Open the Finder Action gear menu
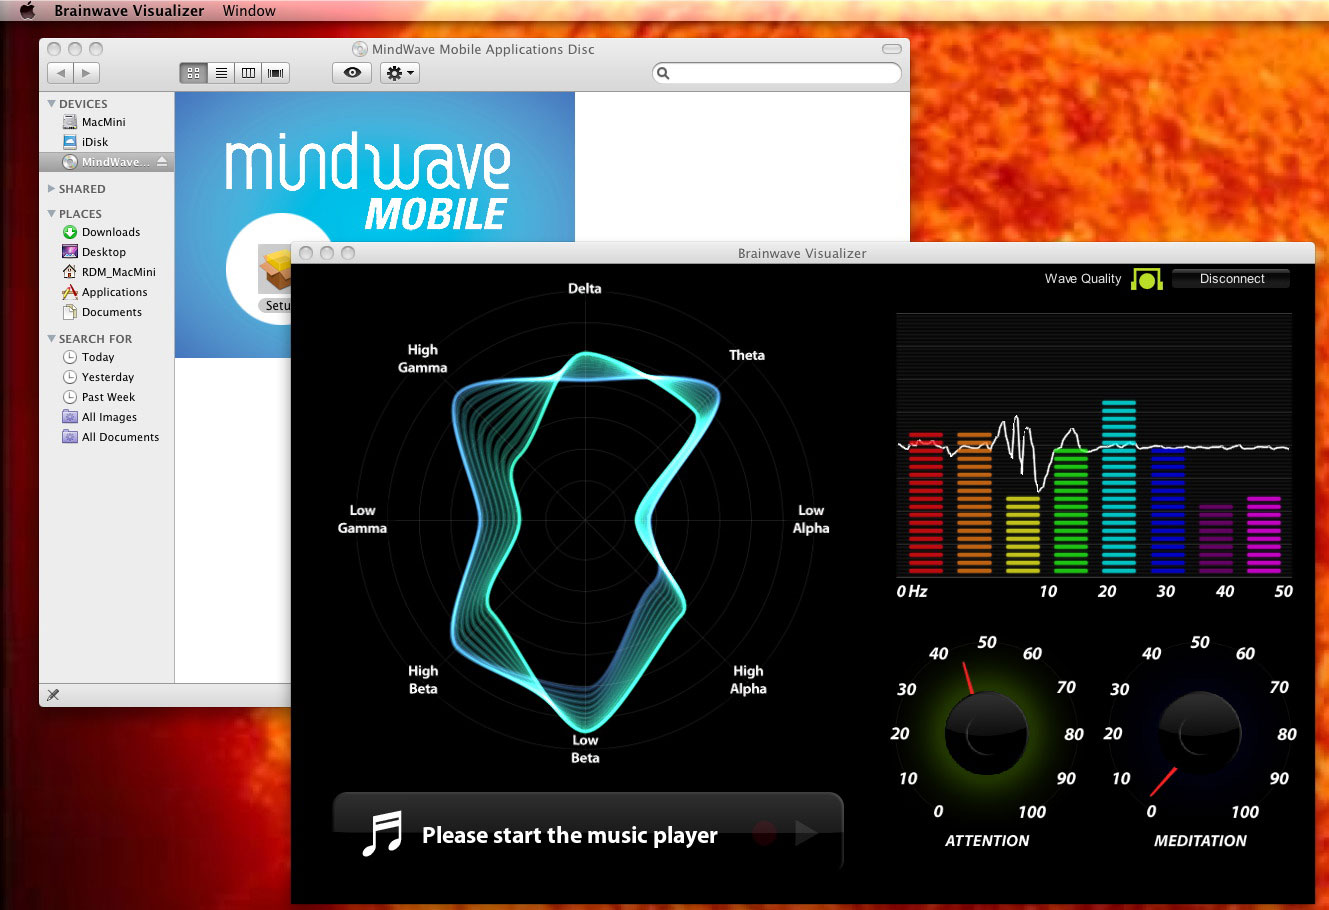Screen dimensions: 1329x910 (x=399, y=73)
